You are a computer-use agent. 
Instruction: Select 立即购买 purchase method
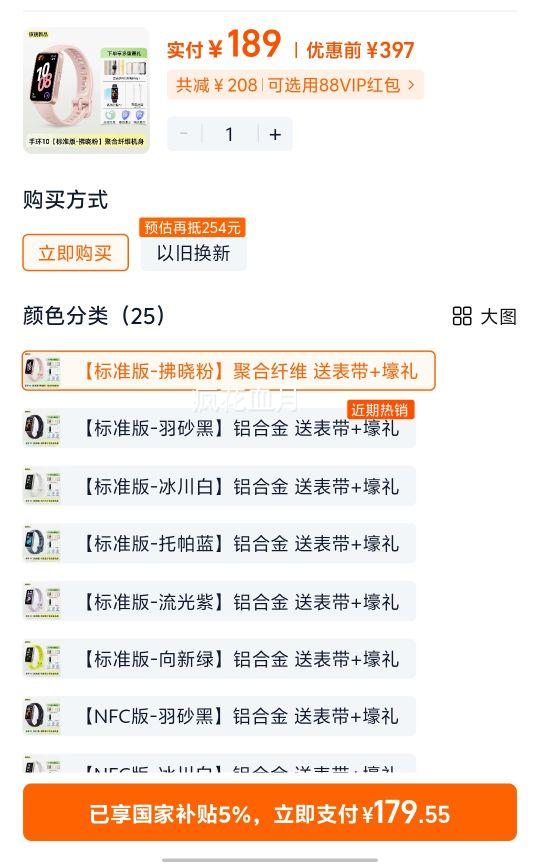[75, 253]
